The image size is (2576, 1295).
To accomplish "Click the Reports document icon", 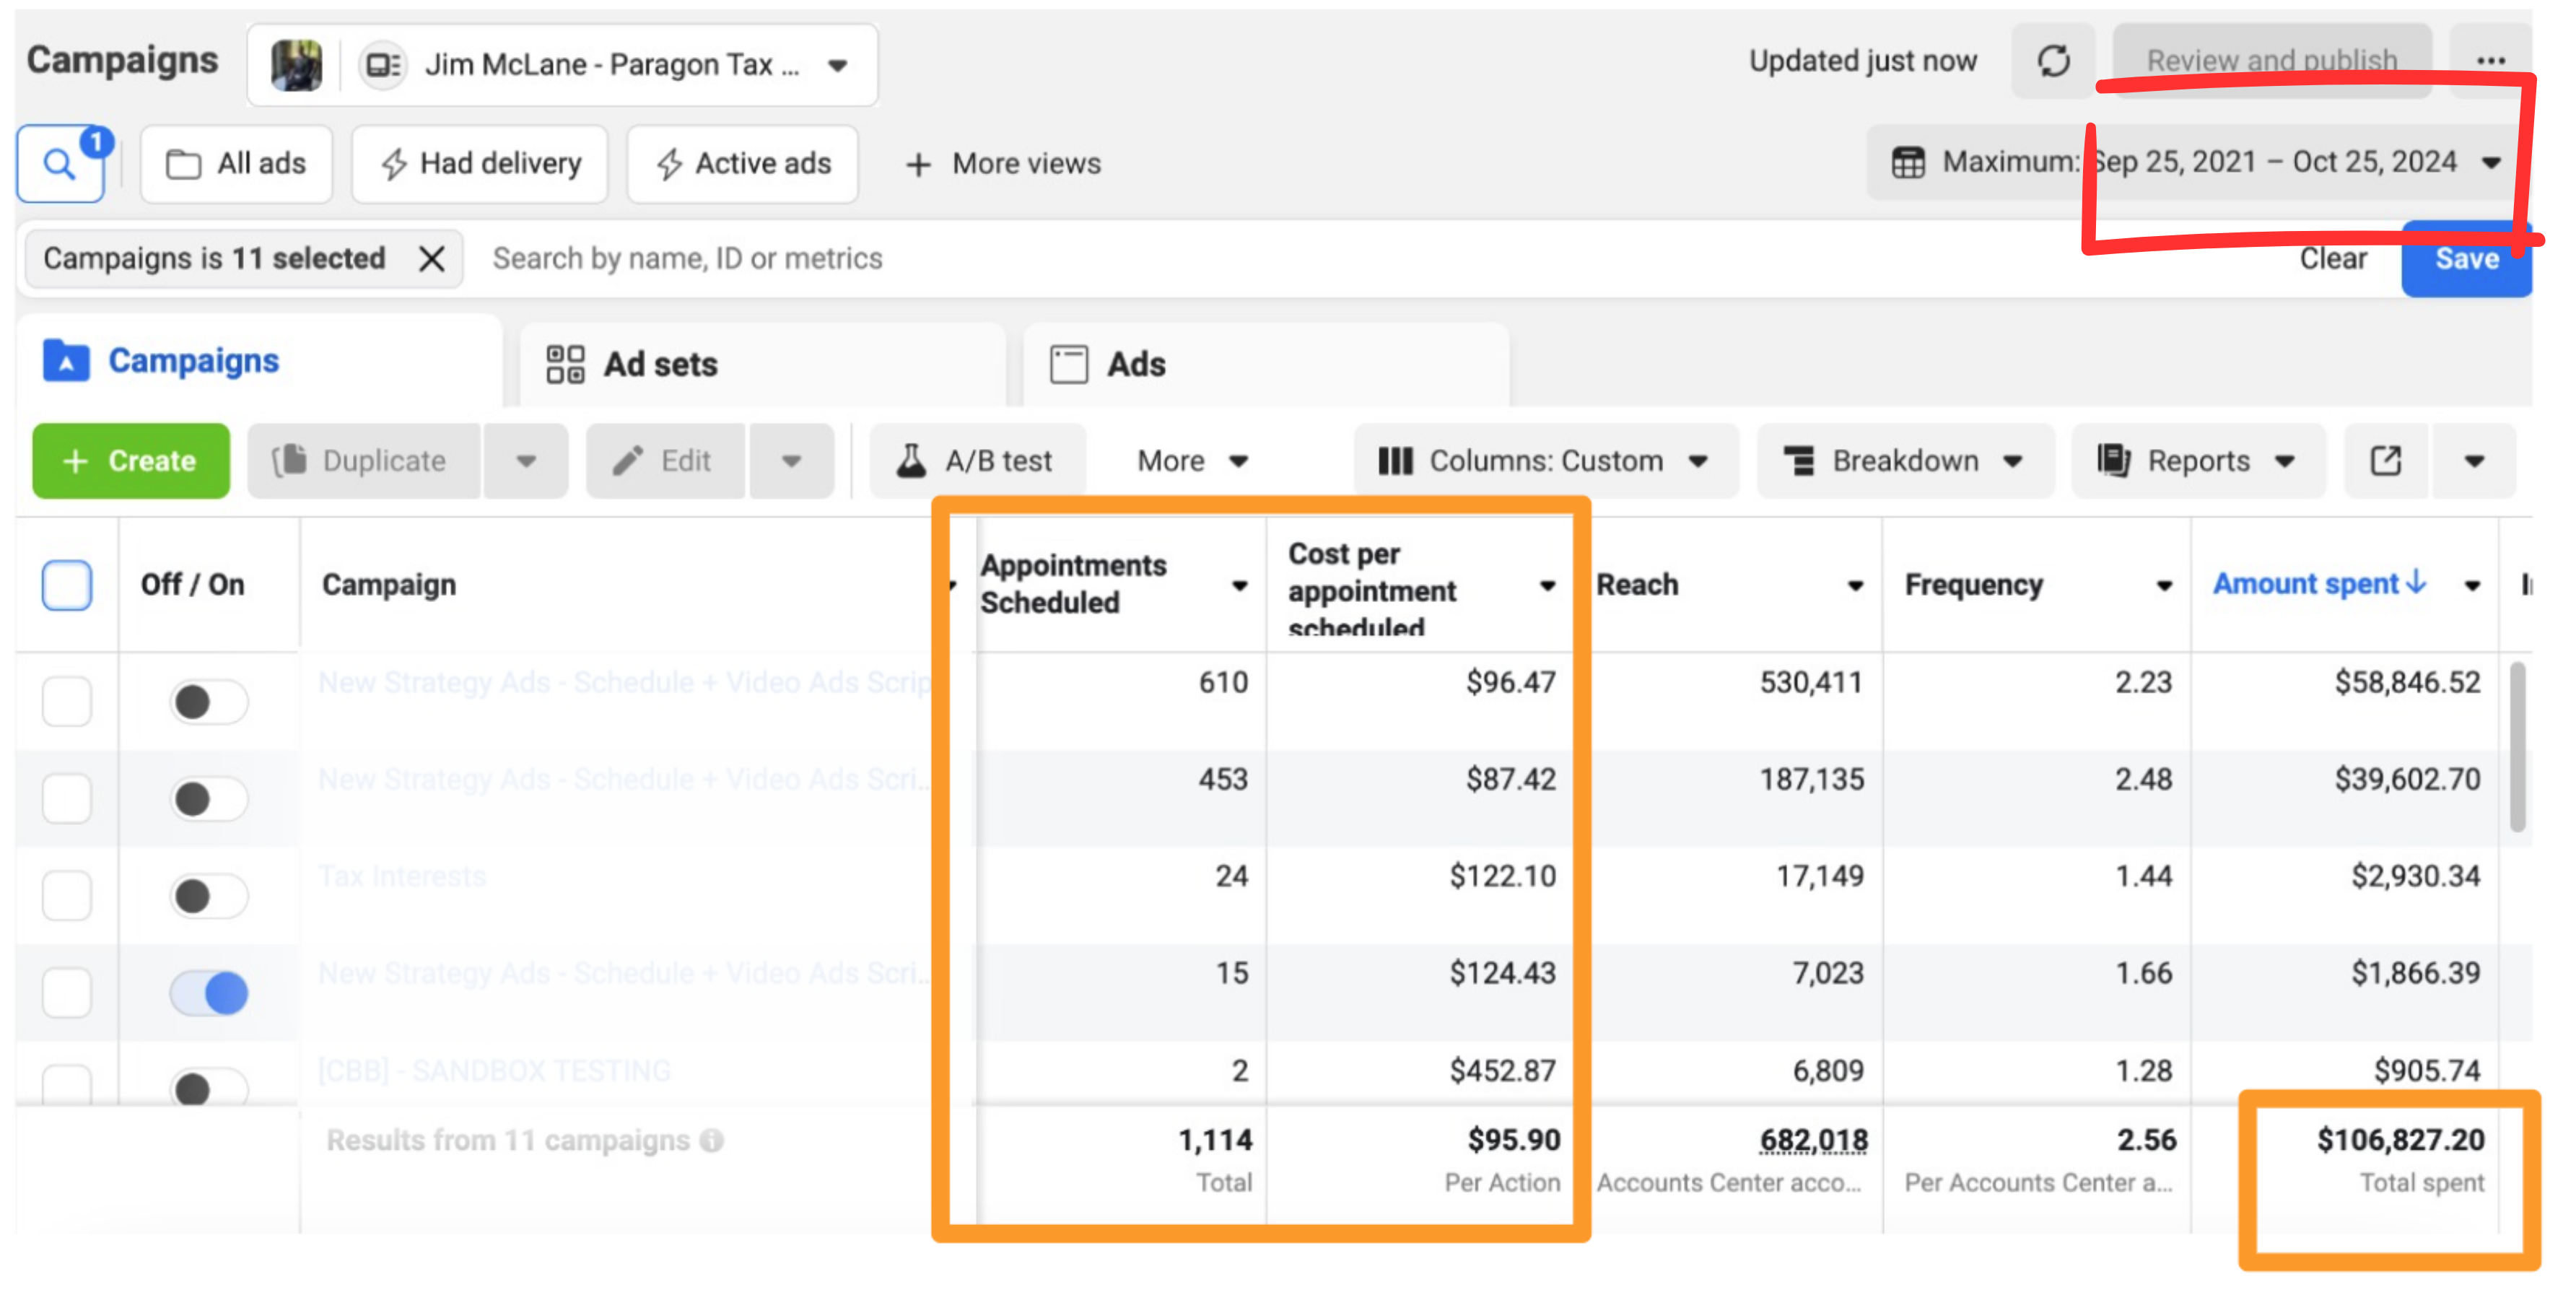I will pyautogui.click(x=2113, y=461).
